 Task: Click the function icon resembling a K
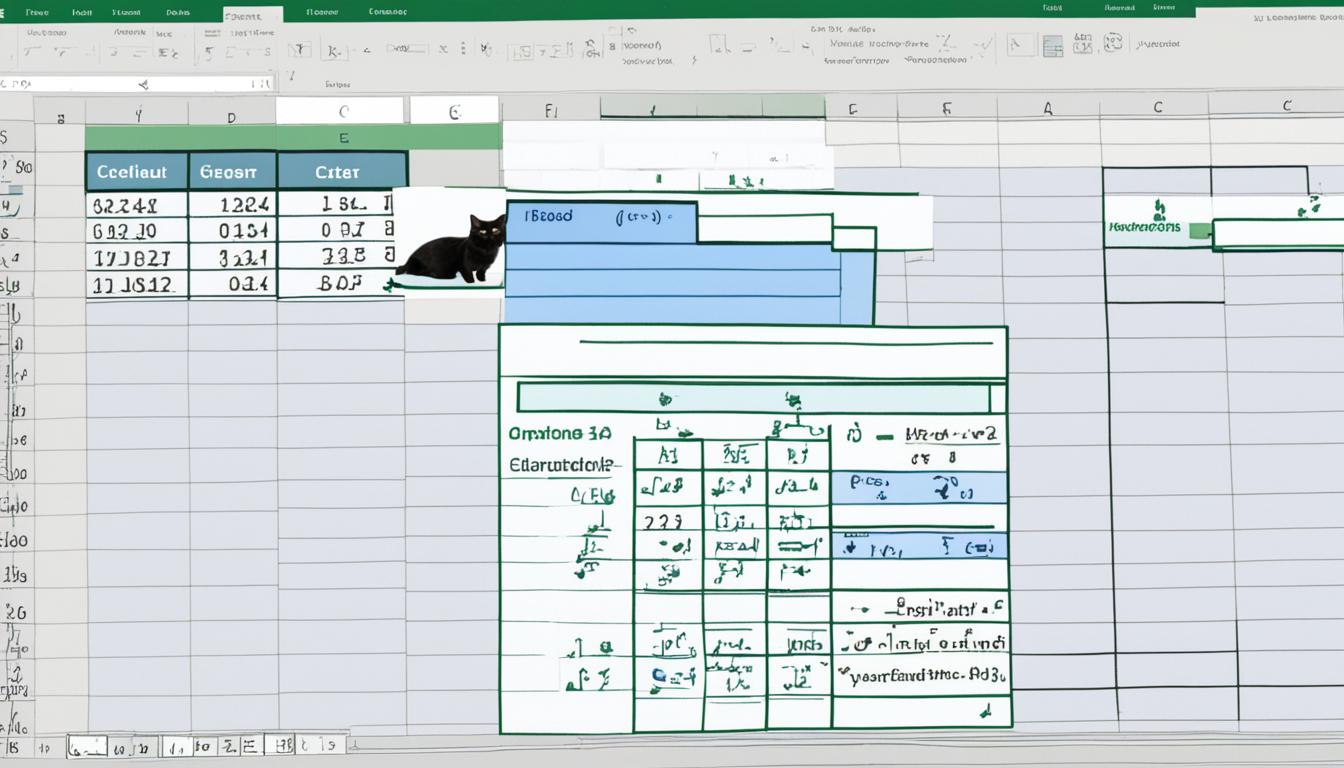pyautogui.click(x=333, y=49)
